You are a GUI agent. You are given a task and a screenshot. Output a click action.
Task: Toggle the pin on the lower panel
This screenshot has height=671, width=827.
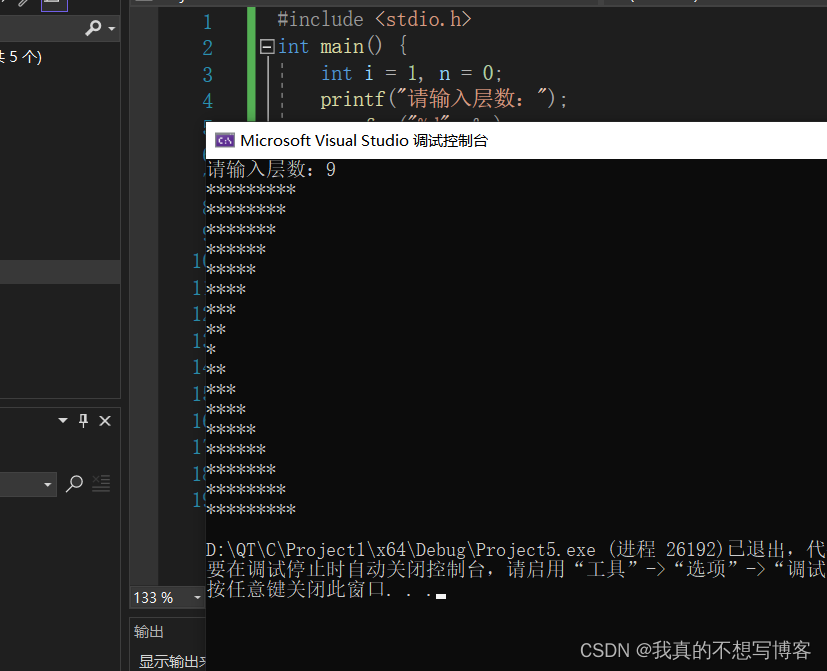pos(83,420)
